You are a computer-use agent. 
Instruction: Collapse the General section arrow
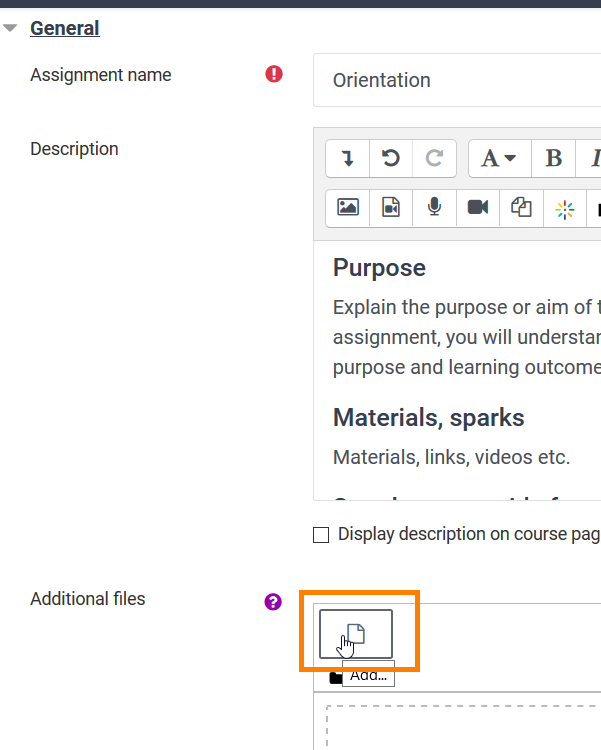(x=10, y=28)
